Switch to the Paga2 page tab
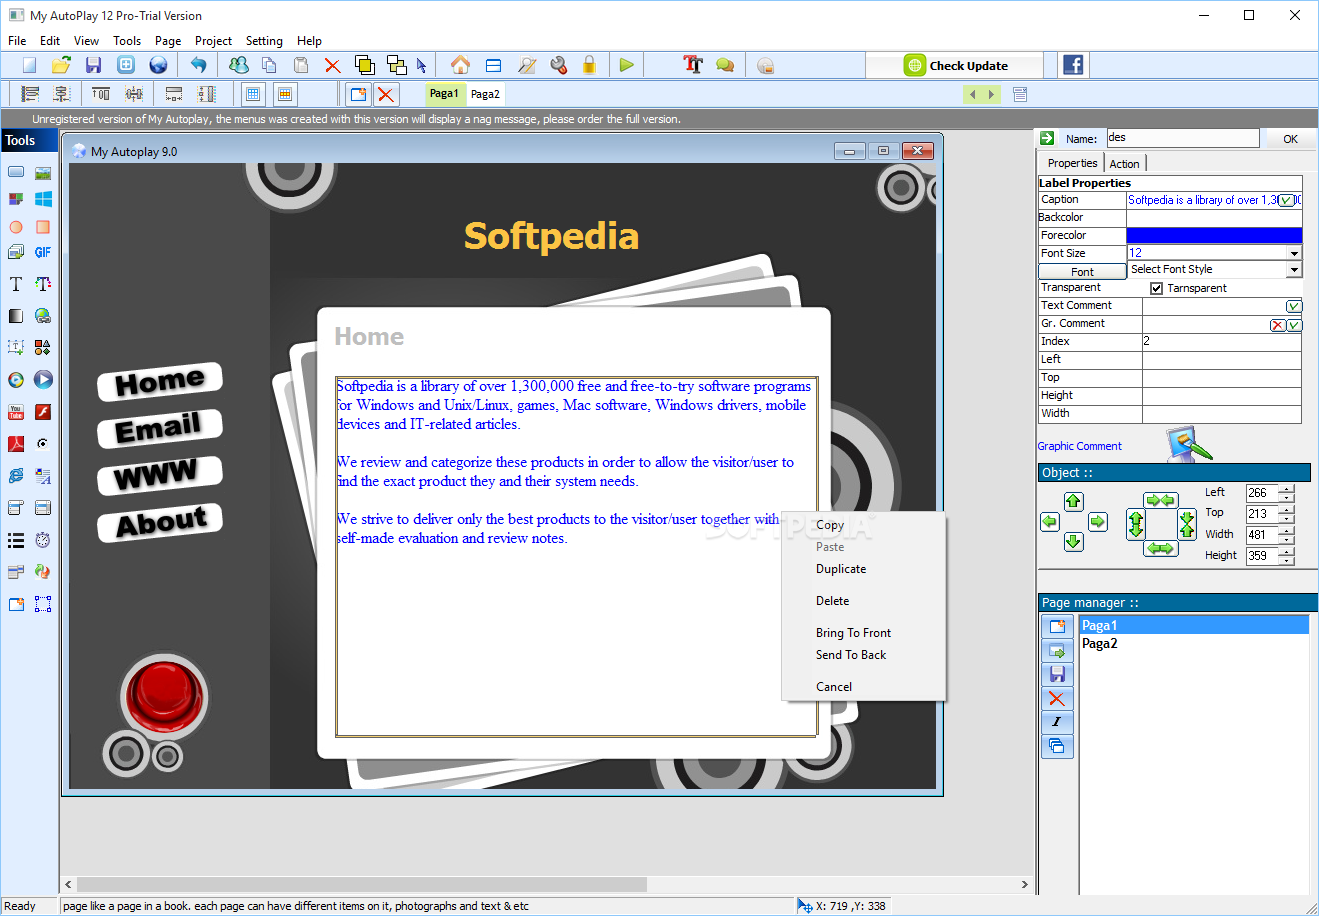The width and height of the screenshot is (1319, 916). coord(485,94)
